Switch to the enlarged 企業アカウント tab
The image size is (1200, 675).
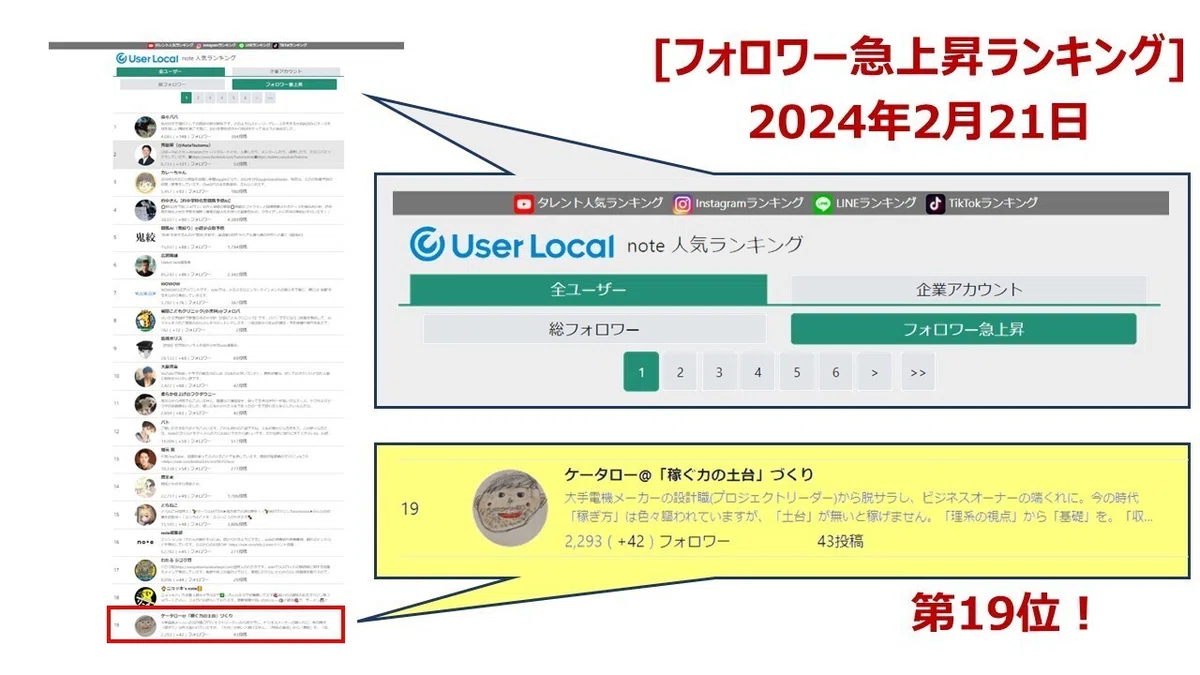(968, 290)
